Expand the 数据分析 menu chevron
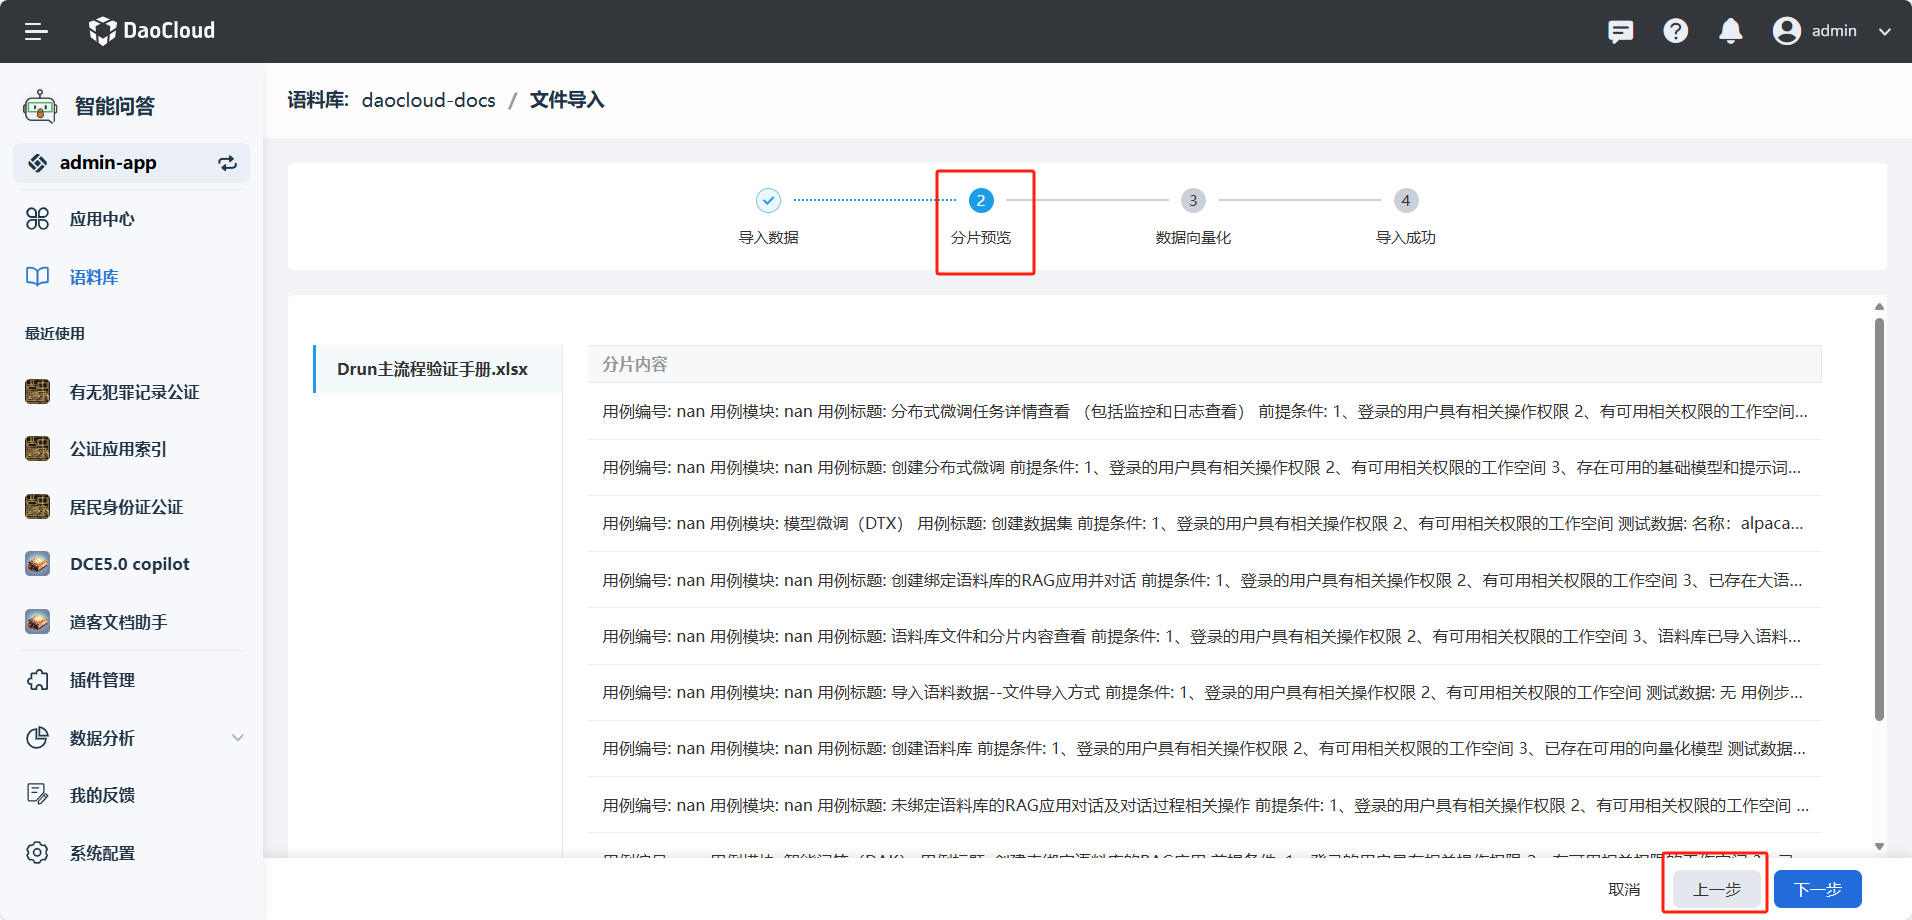 (x=237, y=738)
